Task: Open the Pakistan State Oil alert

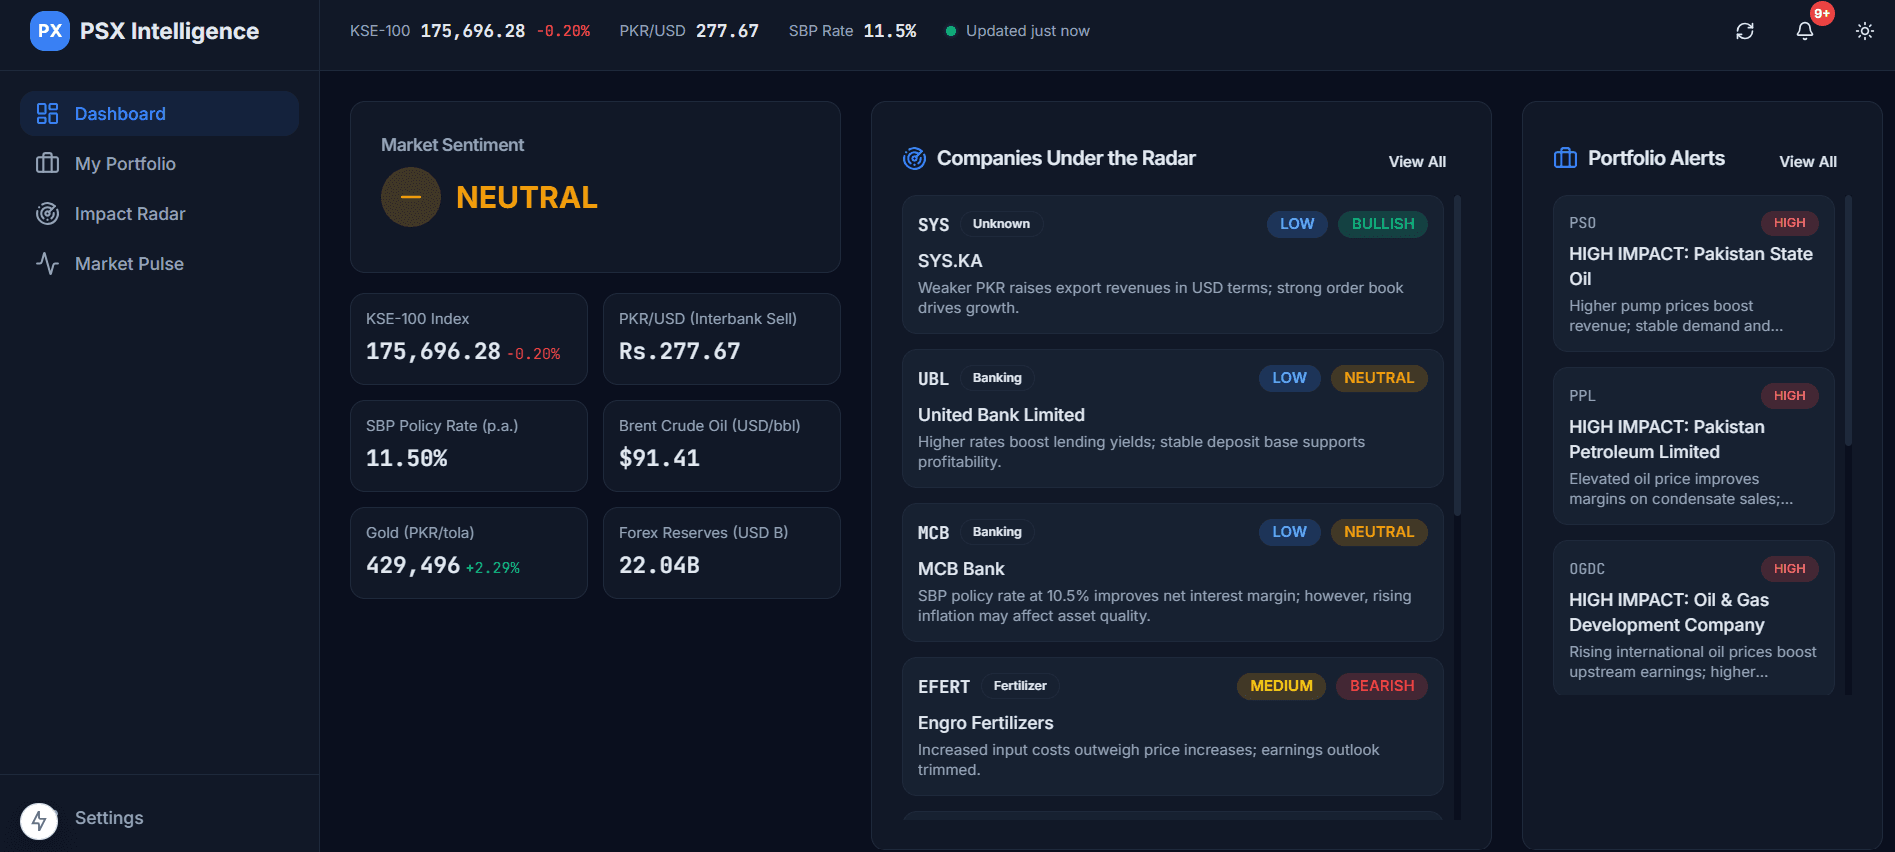Action: [x=1694, y=274]
